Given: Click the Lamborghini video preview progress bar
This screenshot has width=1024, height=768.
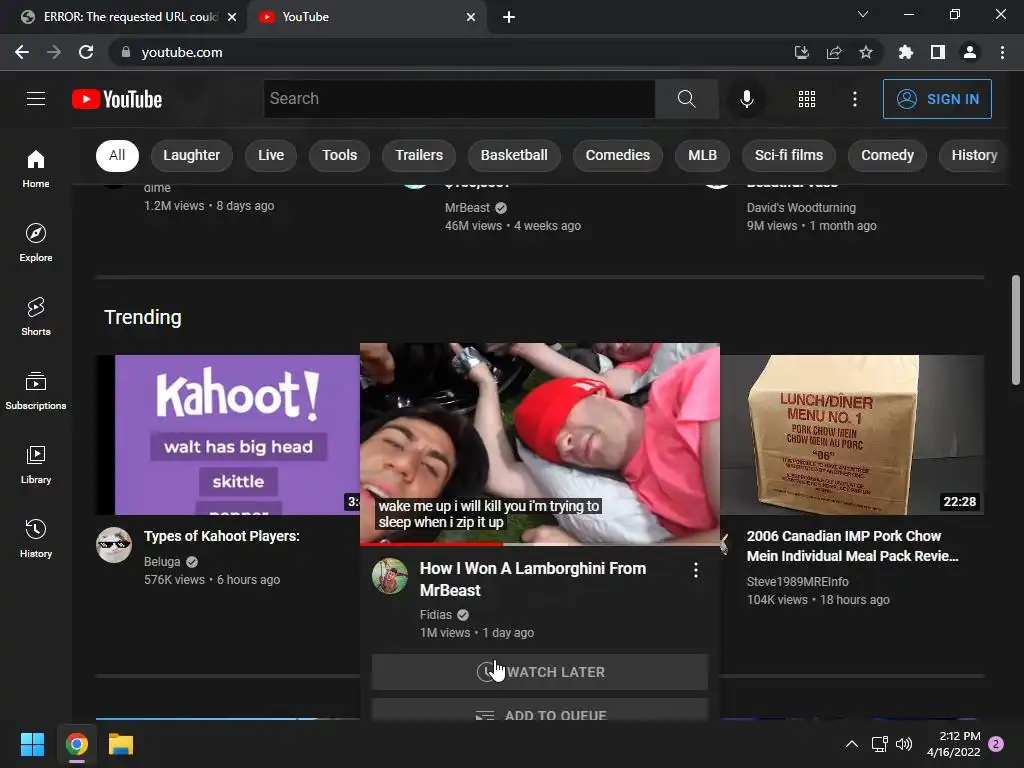Looking at the screenshot, I should (539, 543).
